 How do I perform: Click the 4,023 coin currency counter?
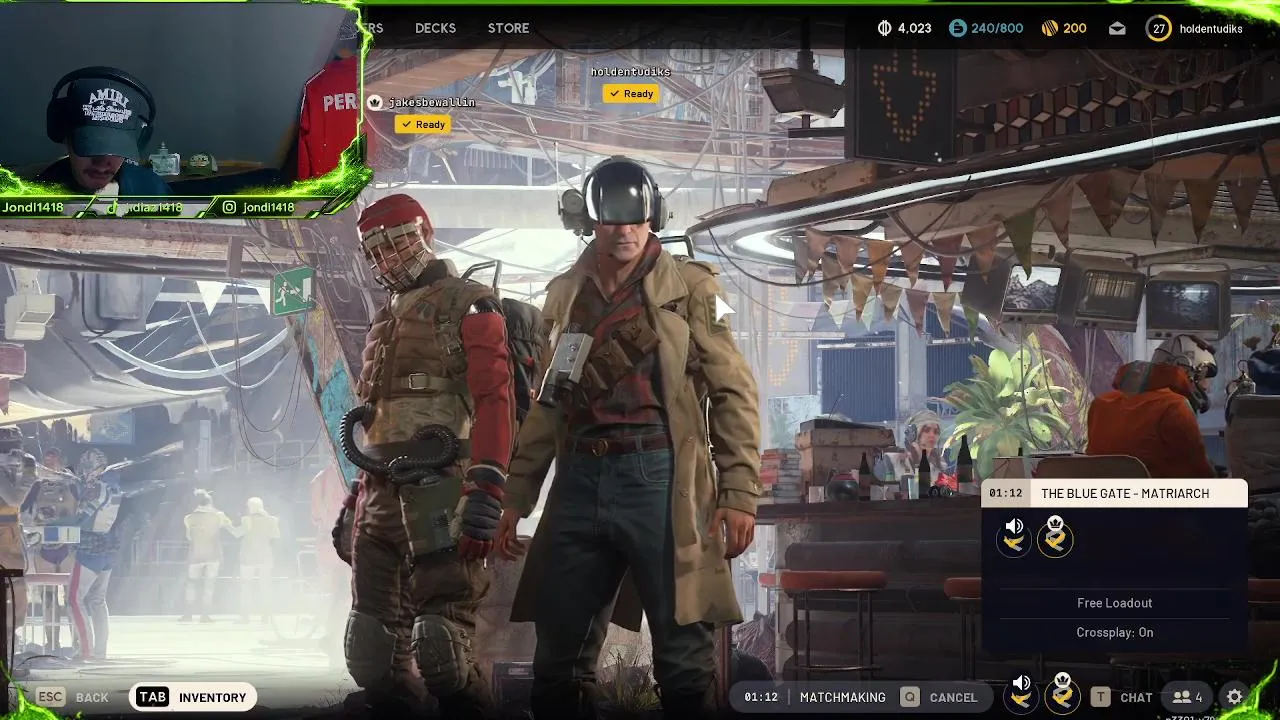pos(904,28)
